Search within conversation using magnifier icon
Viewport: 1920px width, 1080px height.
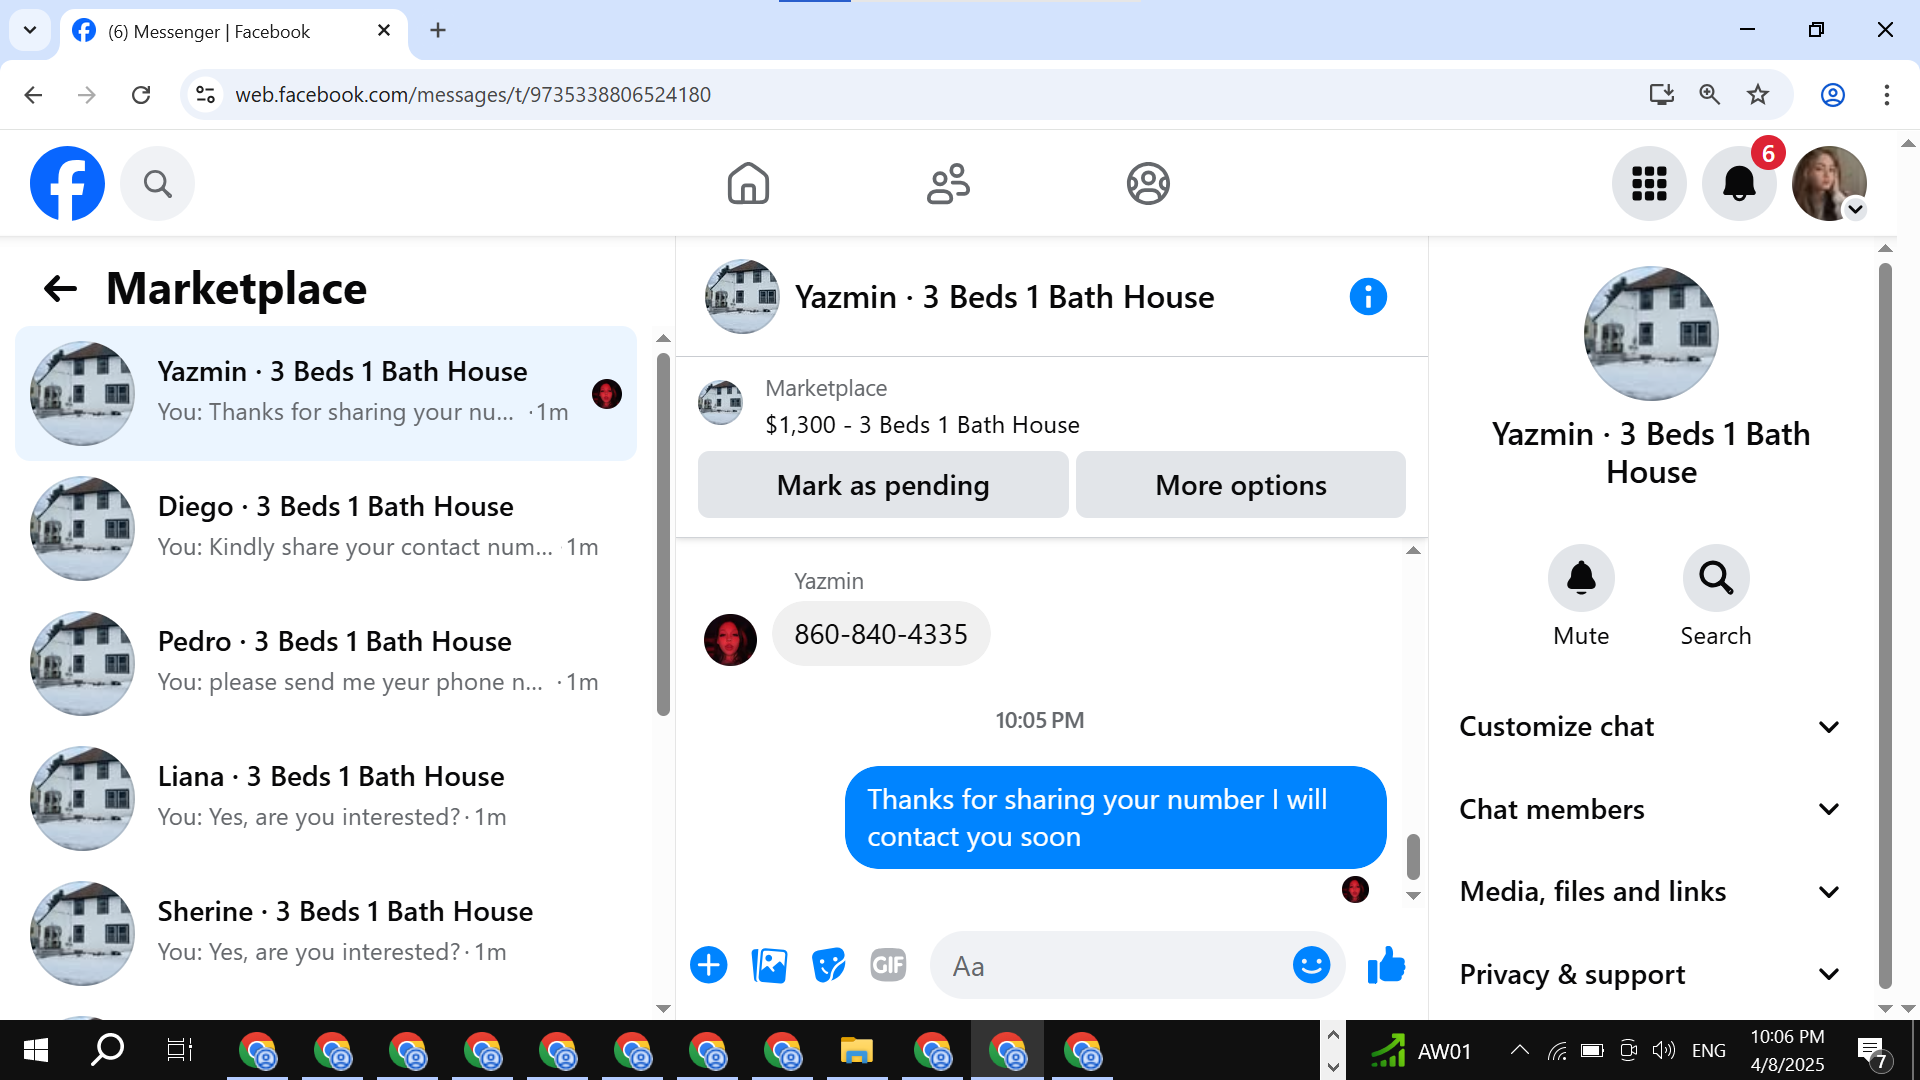(1716, 578)
